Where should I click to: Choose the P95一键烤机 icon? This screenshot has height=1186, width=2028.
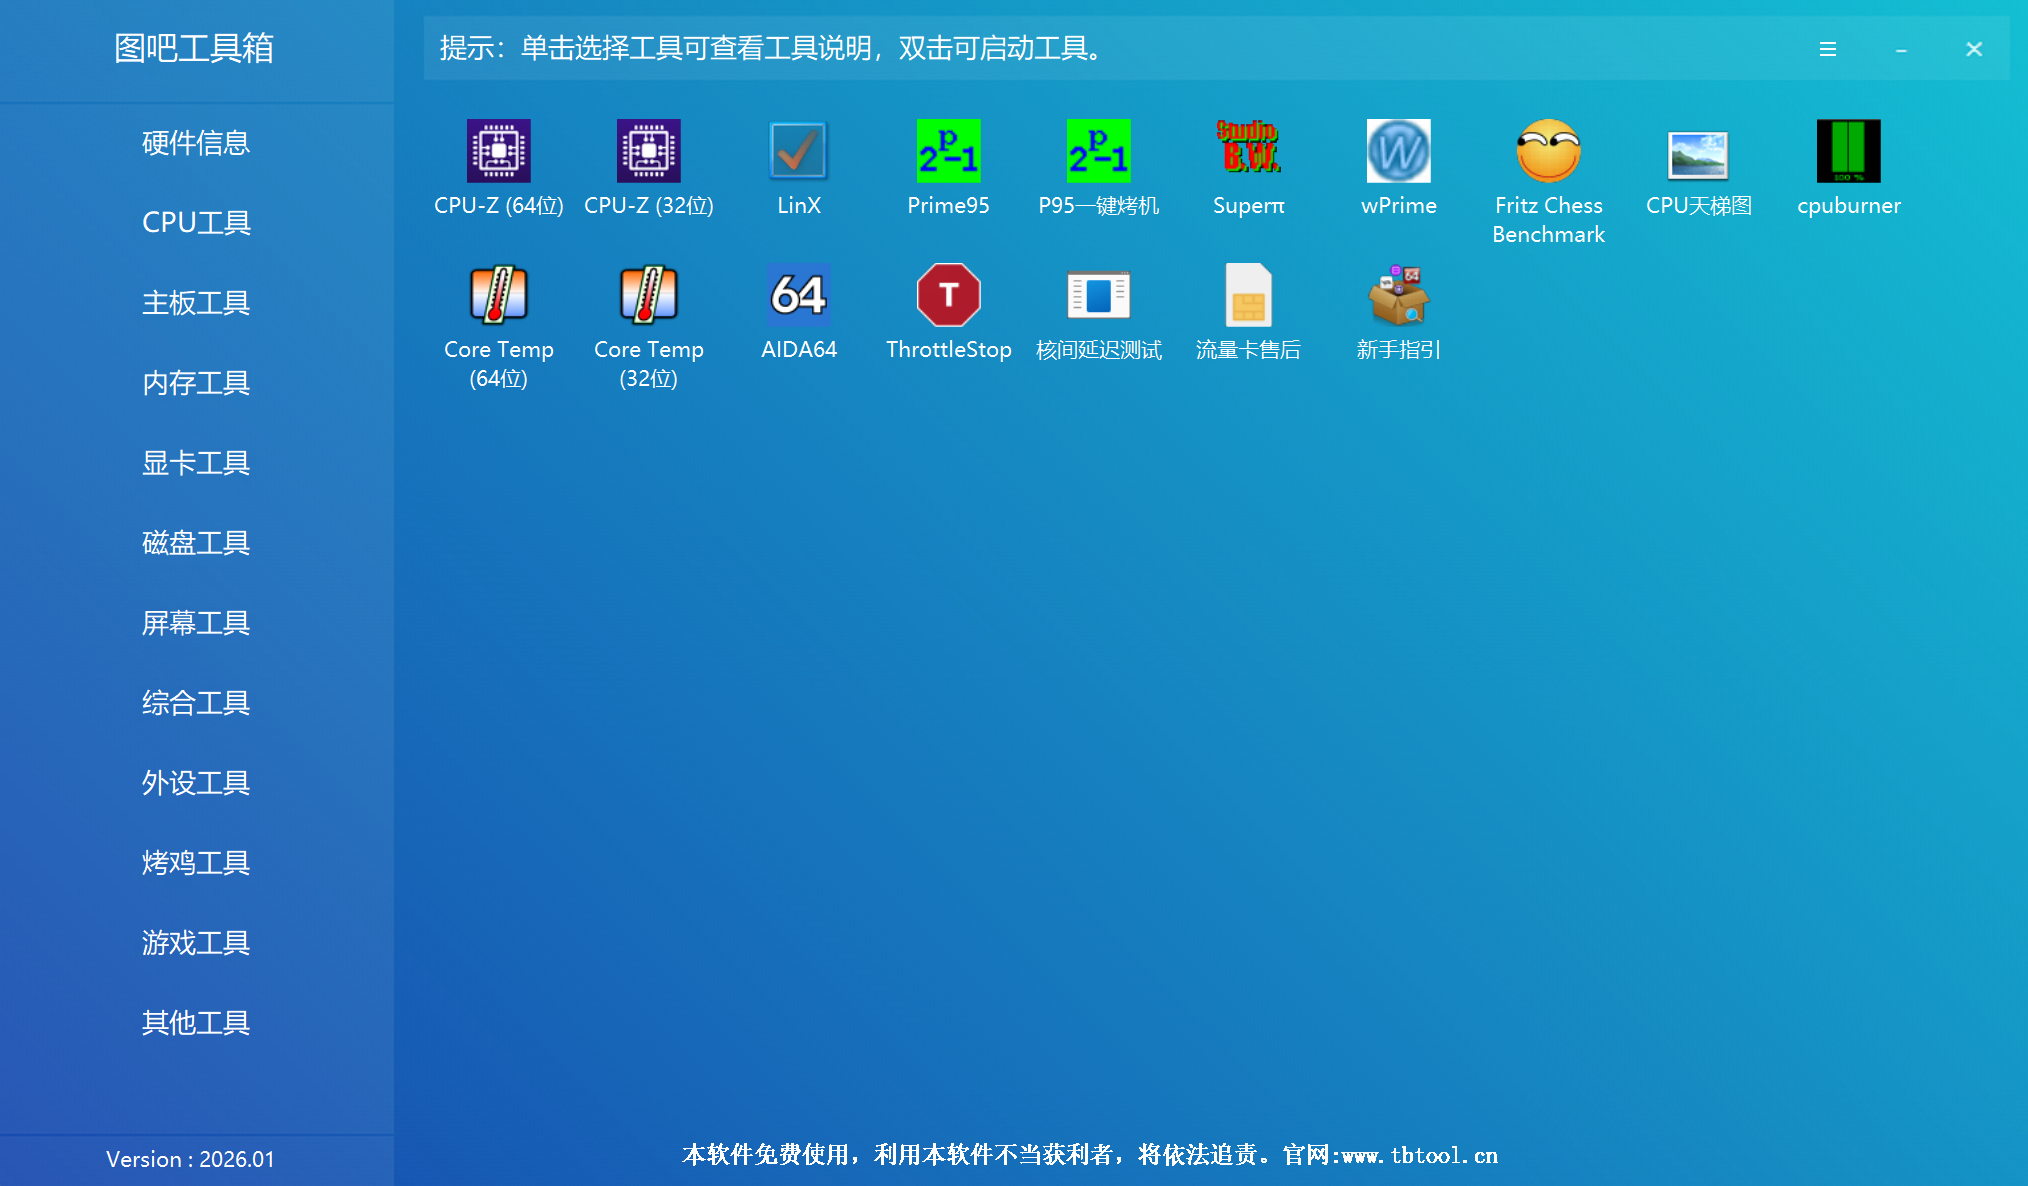click(x=1098, y=151)
